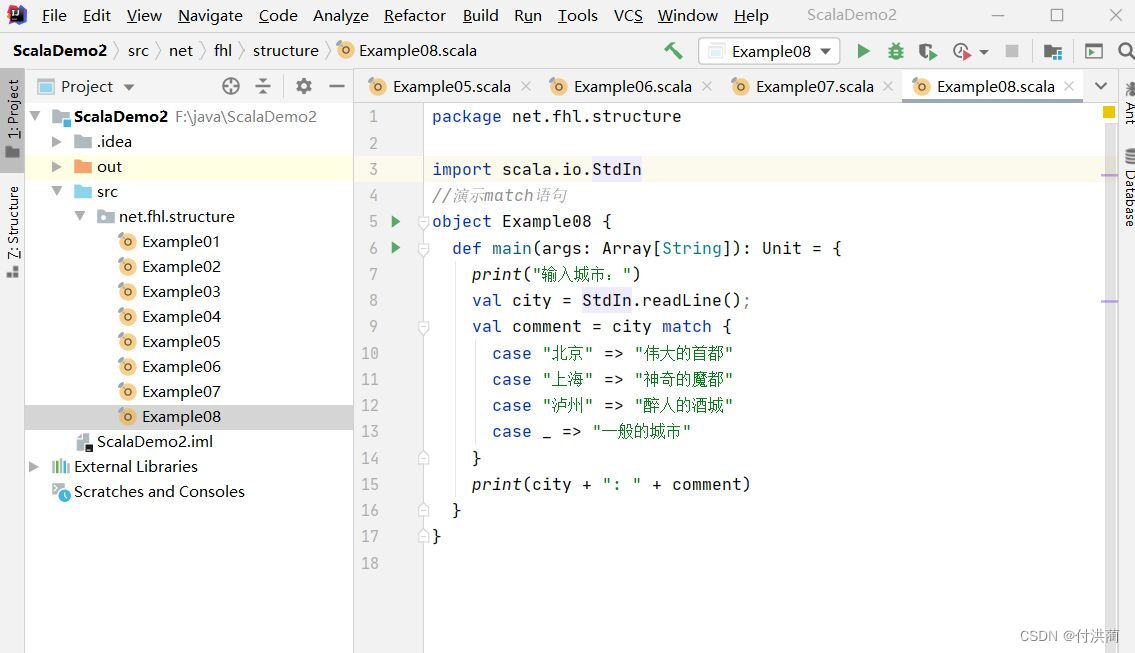Close the Example07.scala tab
Viewport: 1135px width, 653px height.
[x=888, y=86]
